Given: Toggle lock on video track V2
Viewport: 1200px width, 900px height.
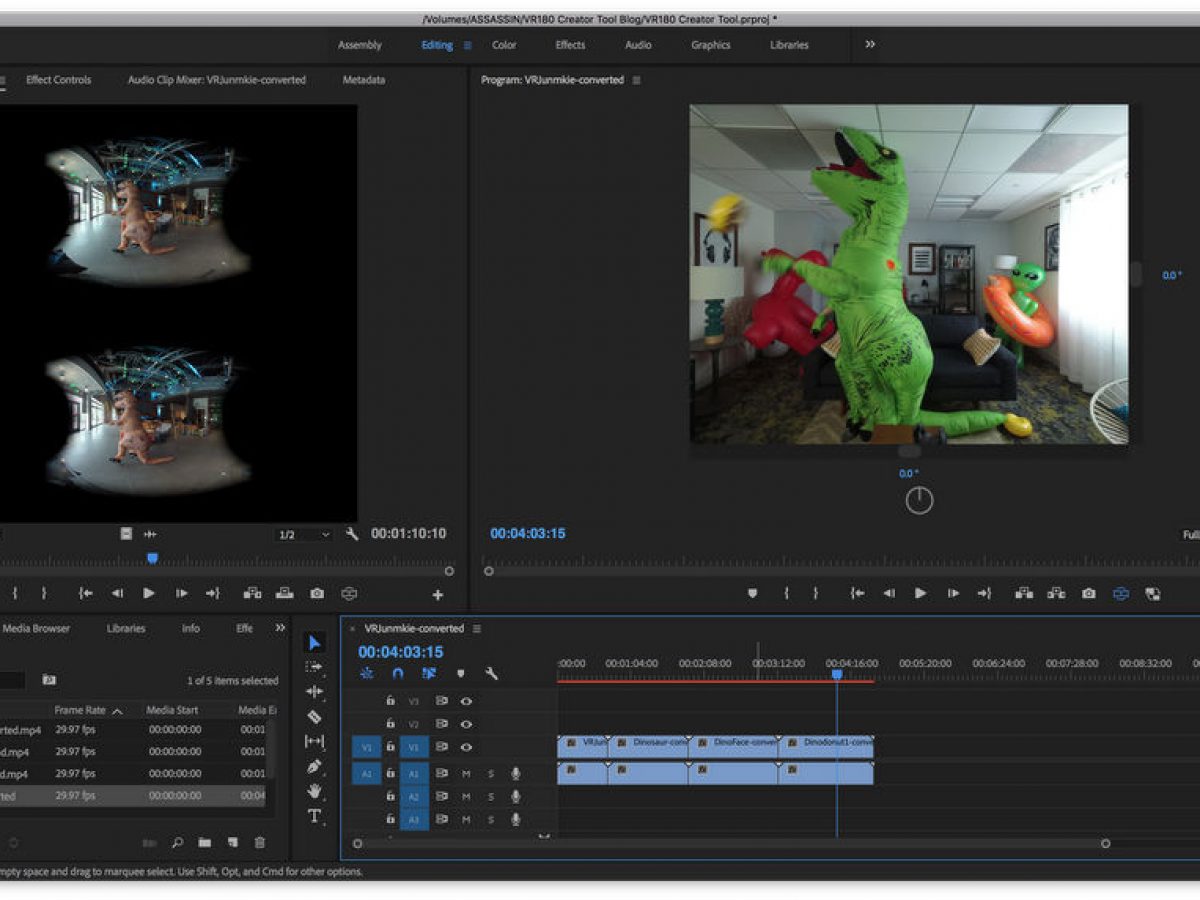Looking at the screenshot, I should (391, 724).
